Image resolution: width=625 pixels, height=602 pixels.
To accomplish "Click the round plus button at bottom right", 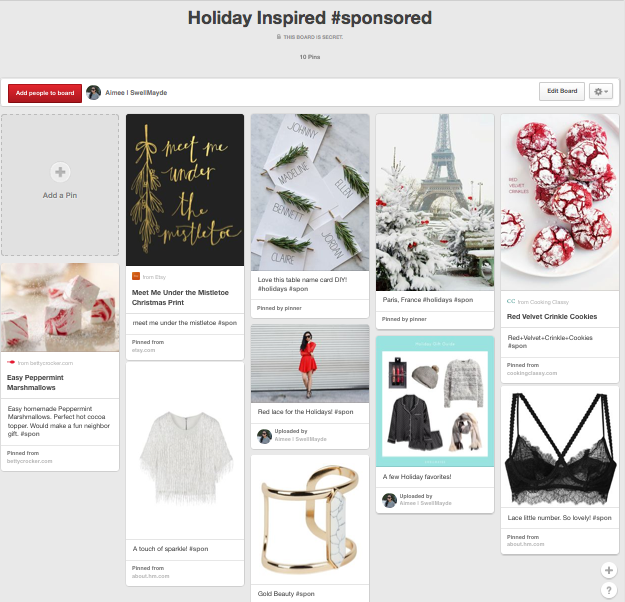I will (608, 570).
